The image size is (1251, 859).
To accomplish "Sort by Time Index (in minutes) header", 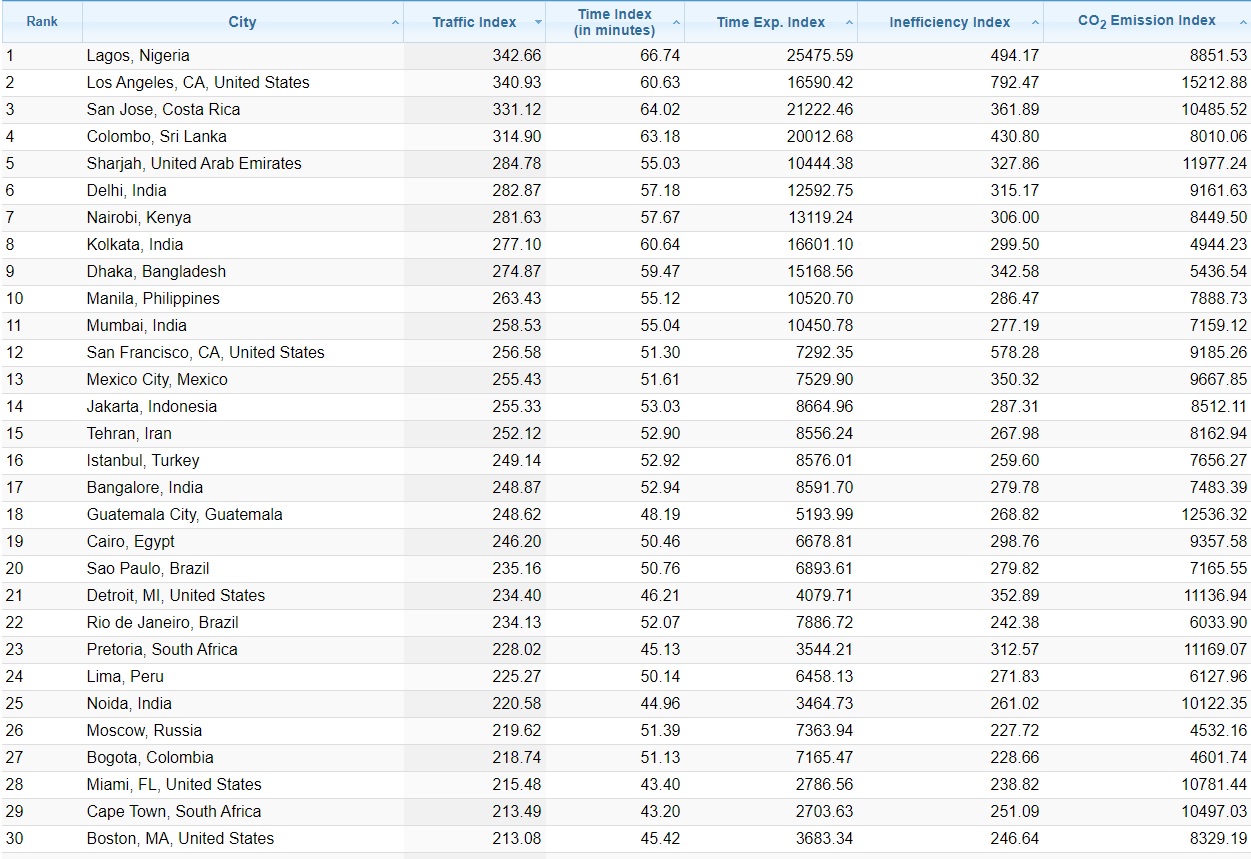I will 616,22.
